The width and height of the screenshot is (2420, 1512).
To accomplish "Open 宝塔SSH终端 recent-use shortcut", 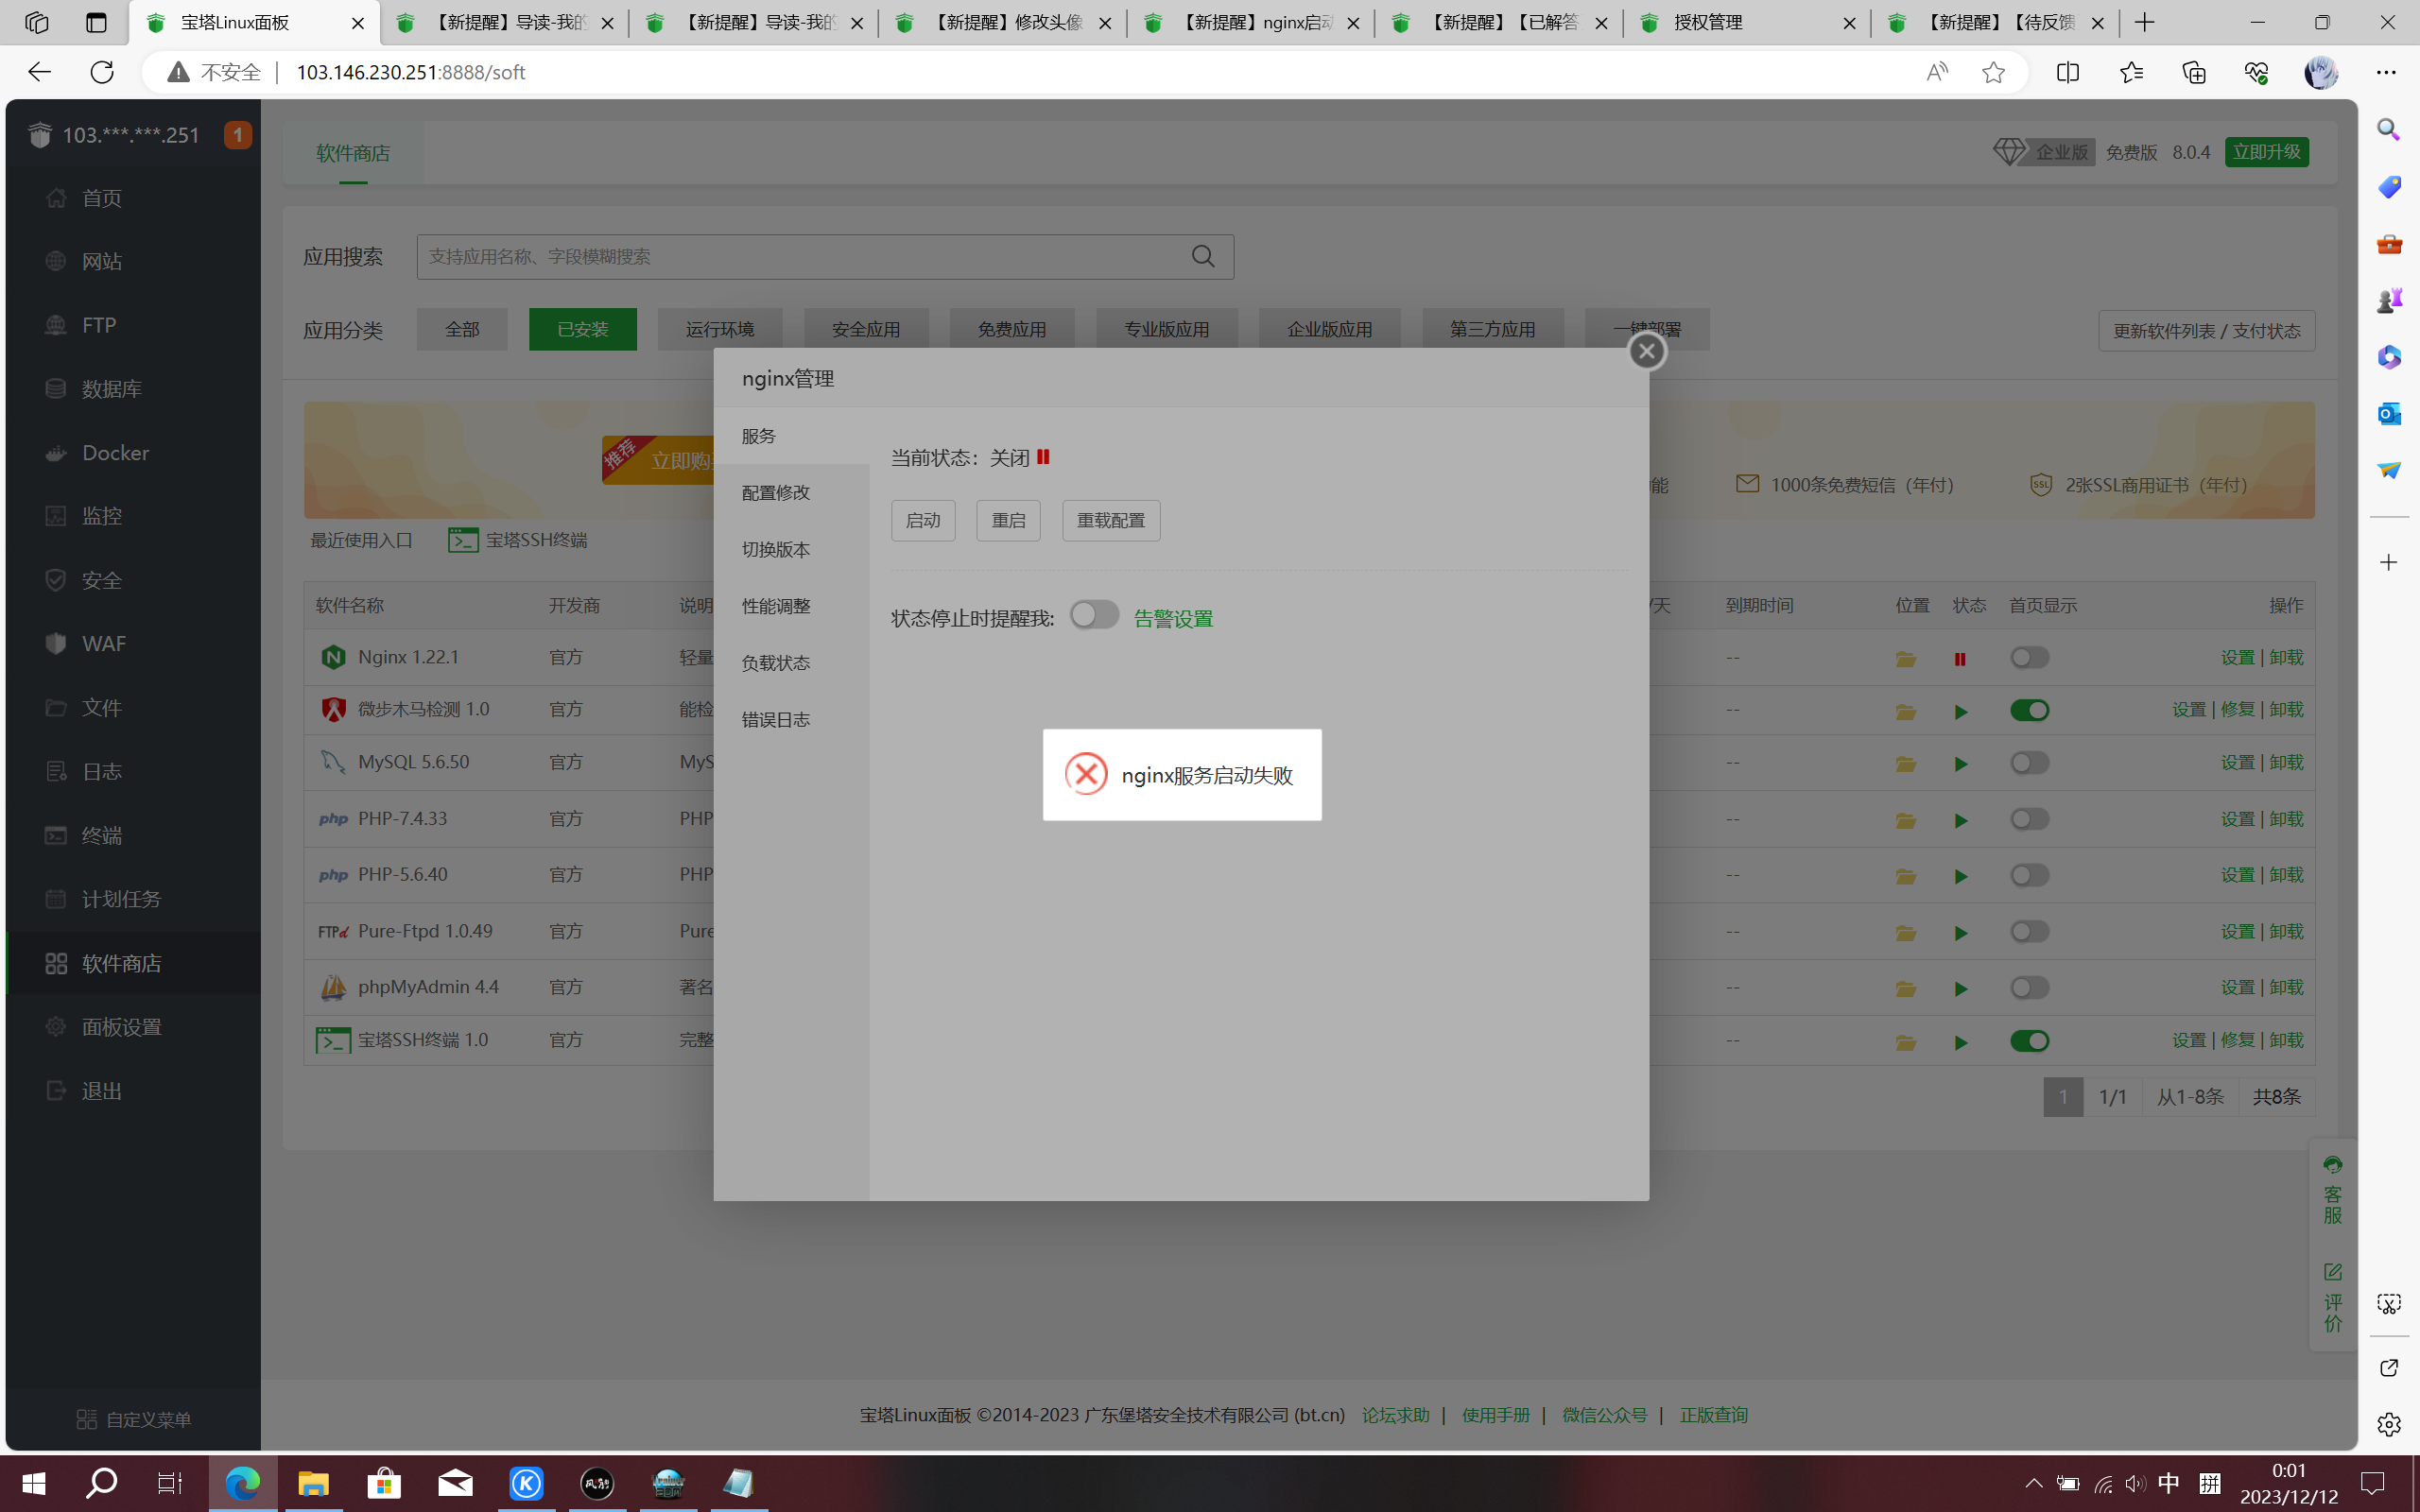I will 517,540.
